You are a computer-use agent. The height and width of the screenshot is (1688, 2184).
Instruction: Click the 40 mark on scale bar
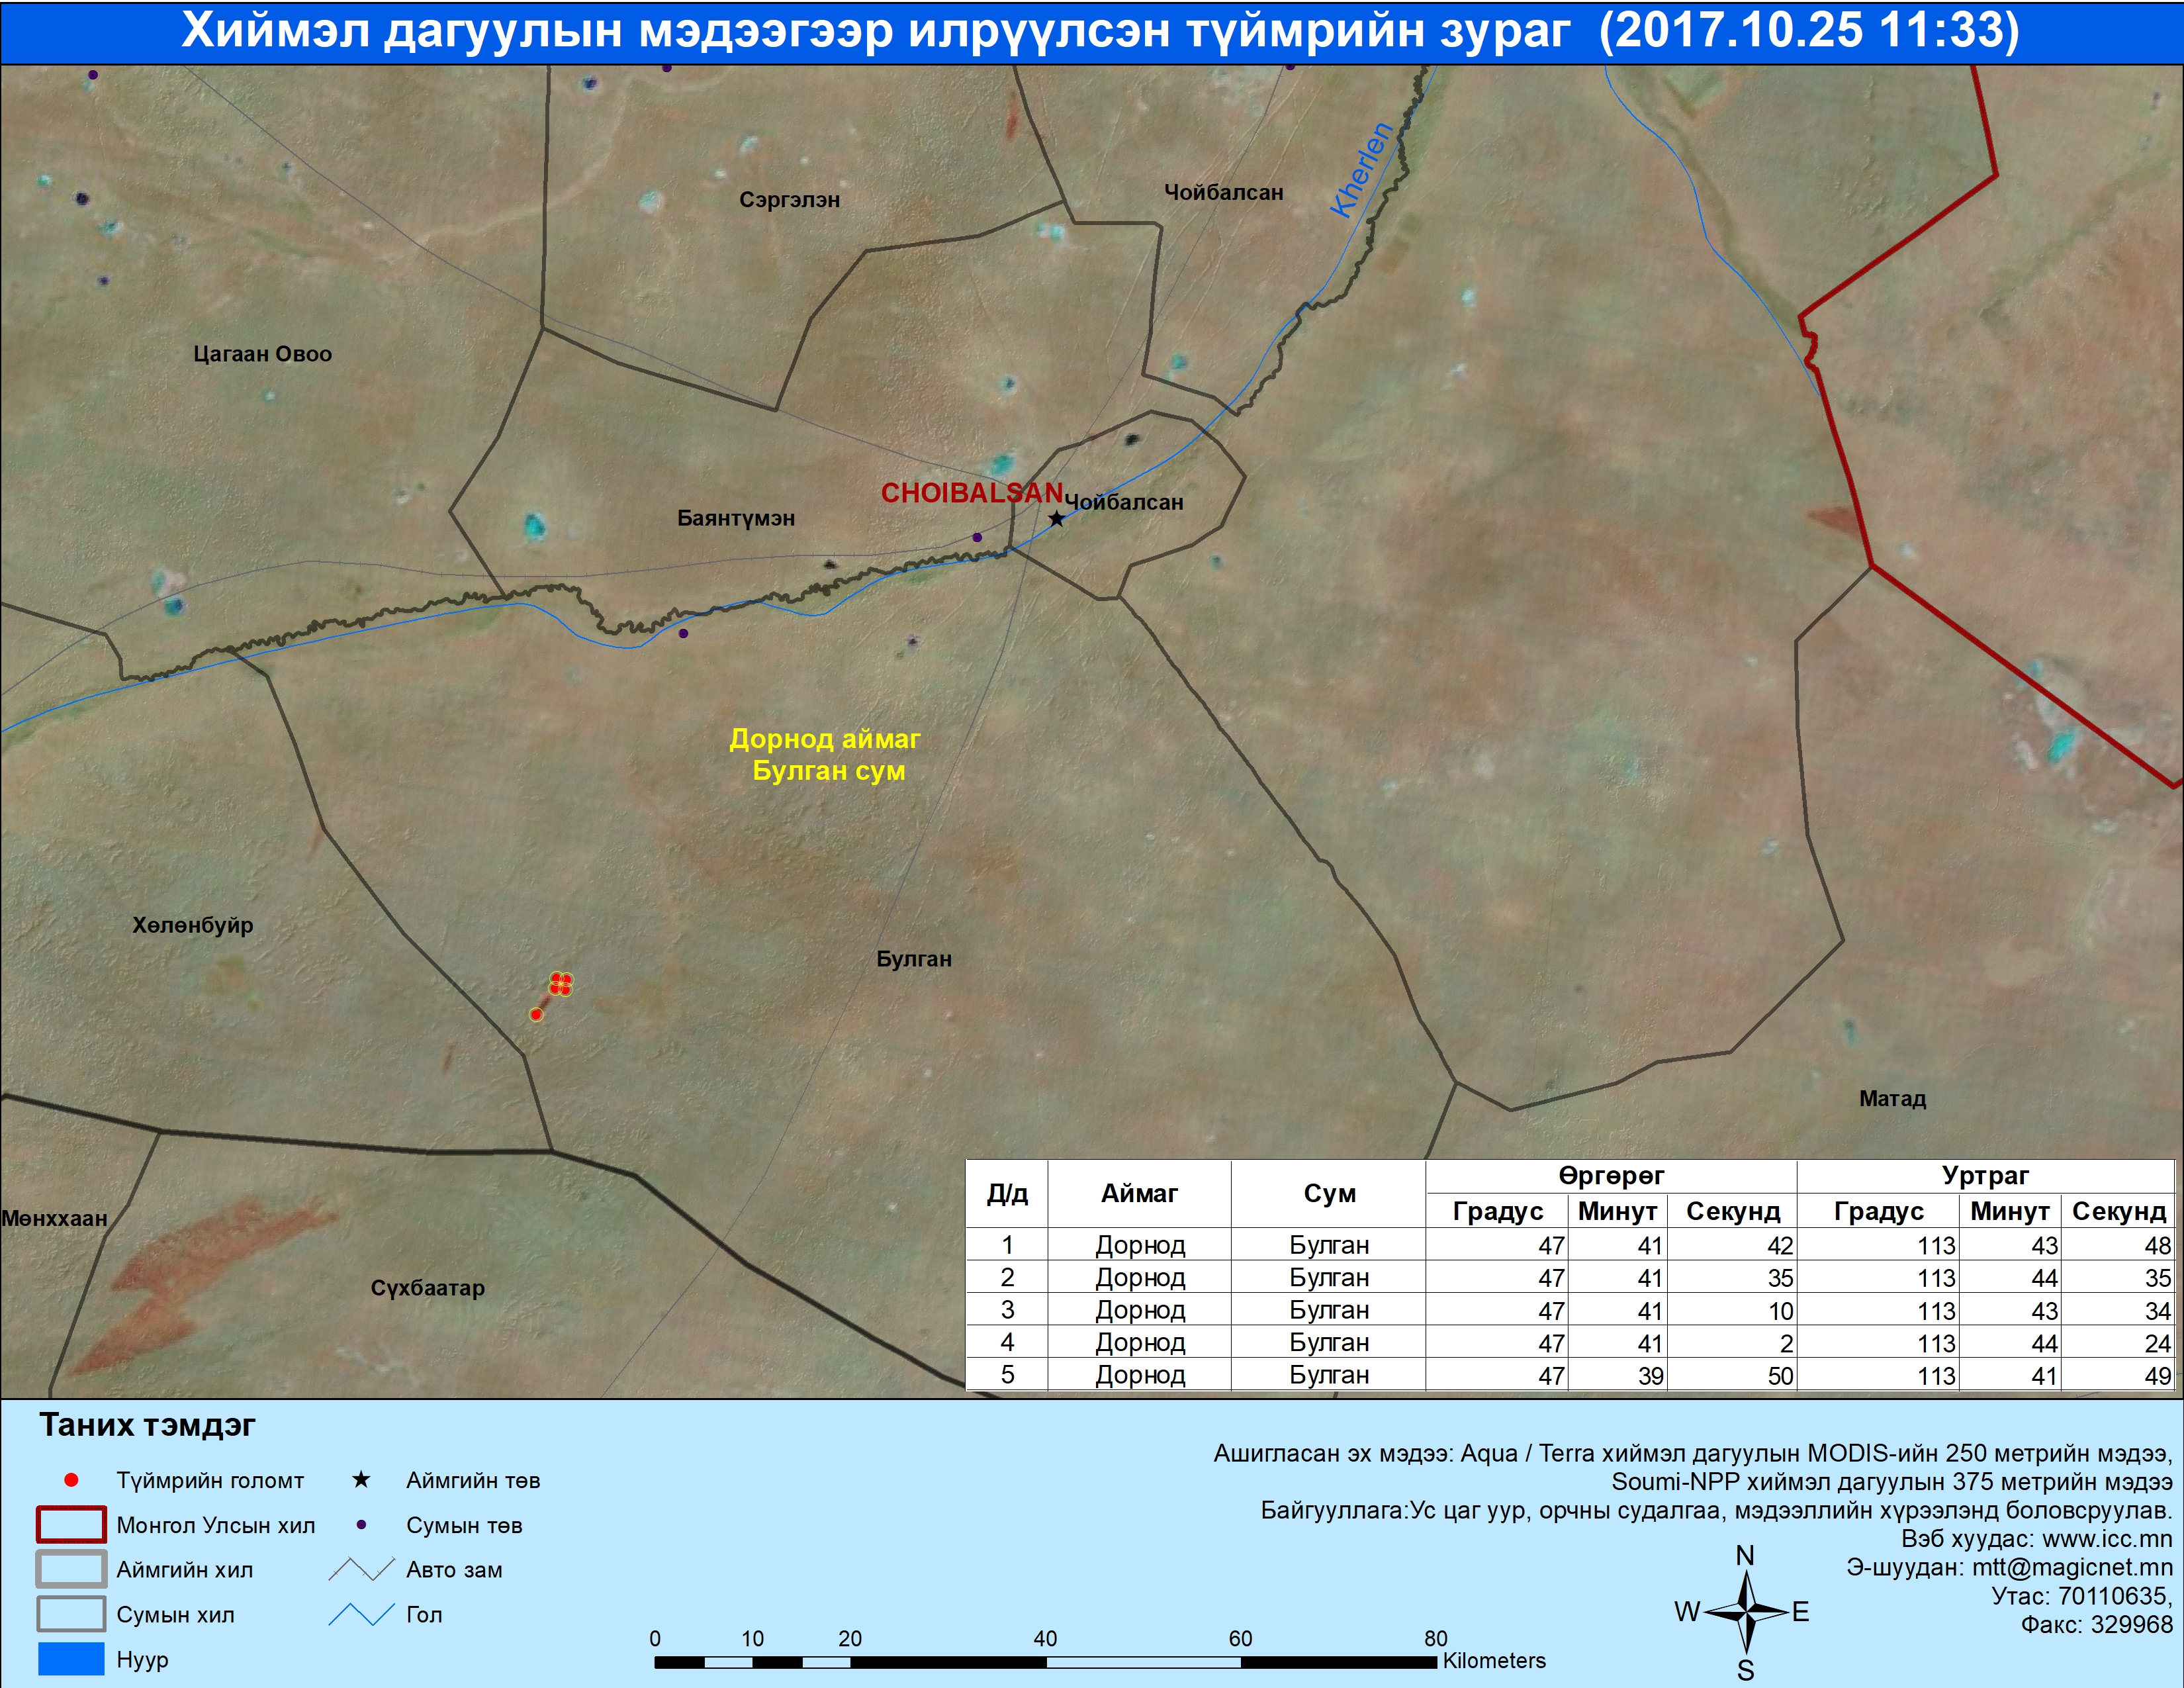point(1045,1638)
